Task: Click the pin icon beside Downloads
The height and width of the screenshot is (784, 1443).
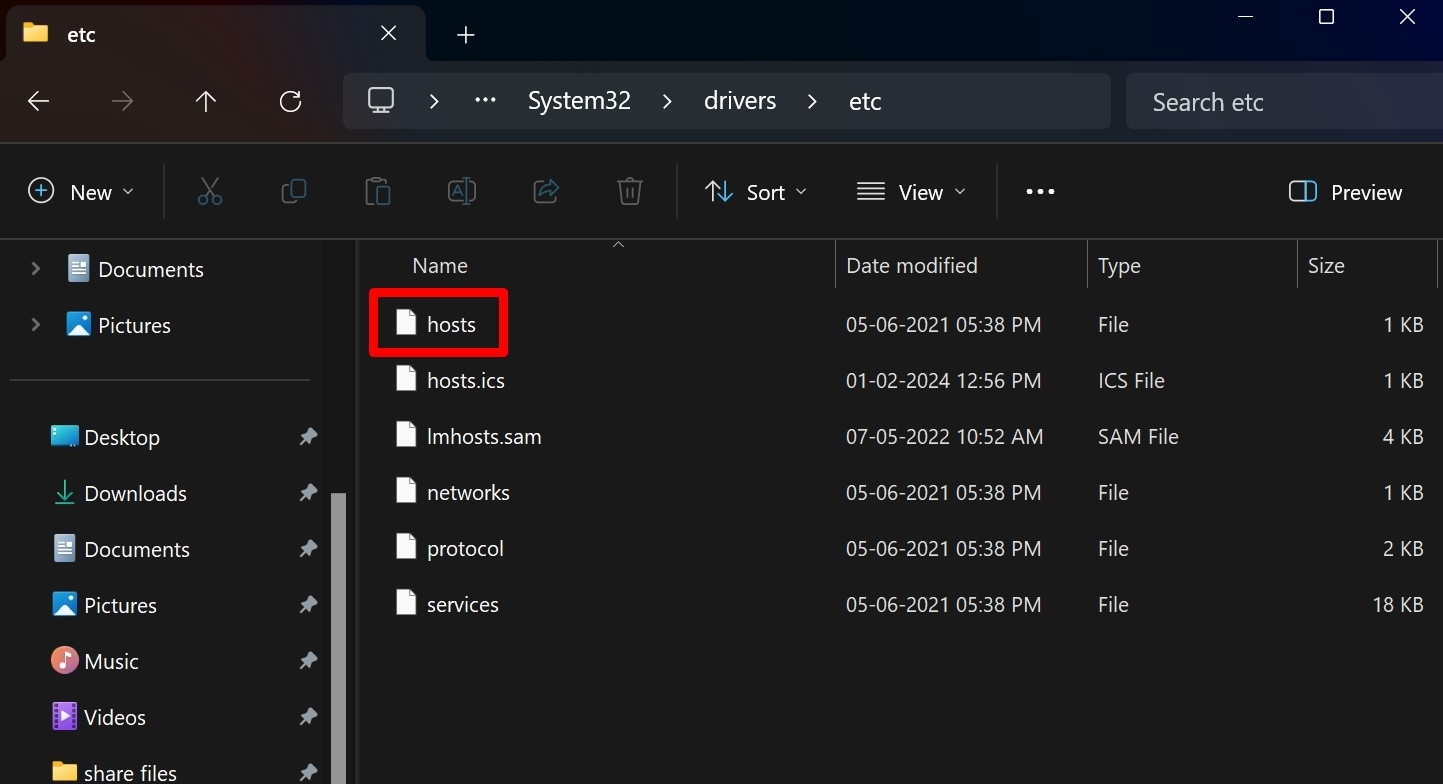Action: pos(308,493)
